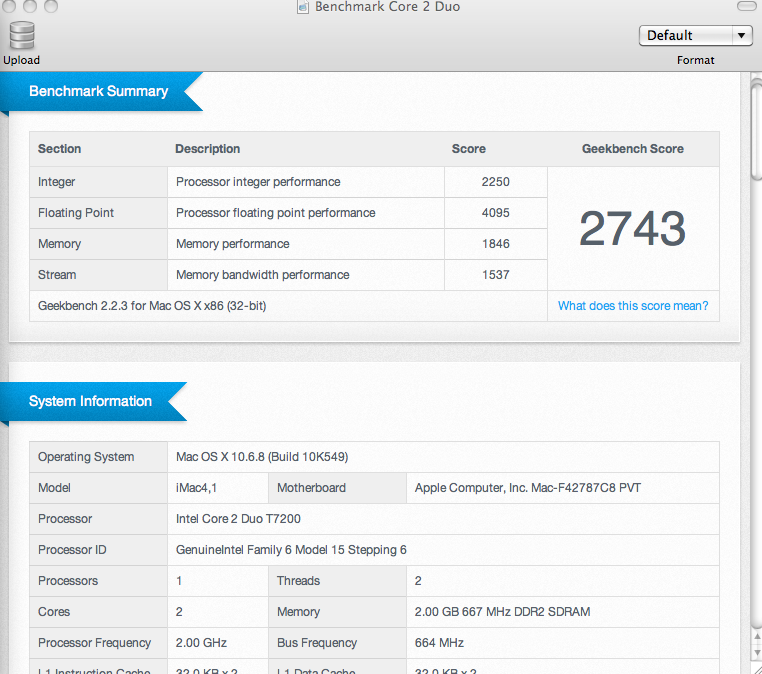The width and height of the screenshot is (762, 674).
Task: Click the Benchmark Summary banner heading
Action: (x=99, y=91)
